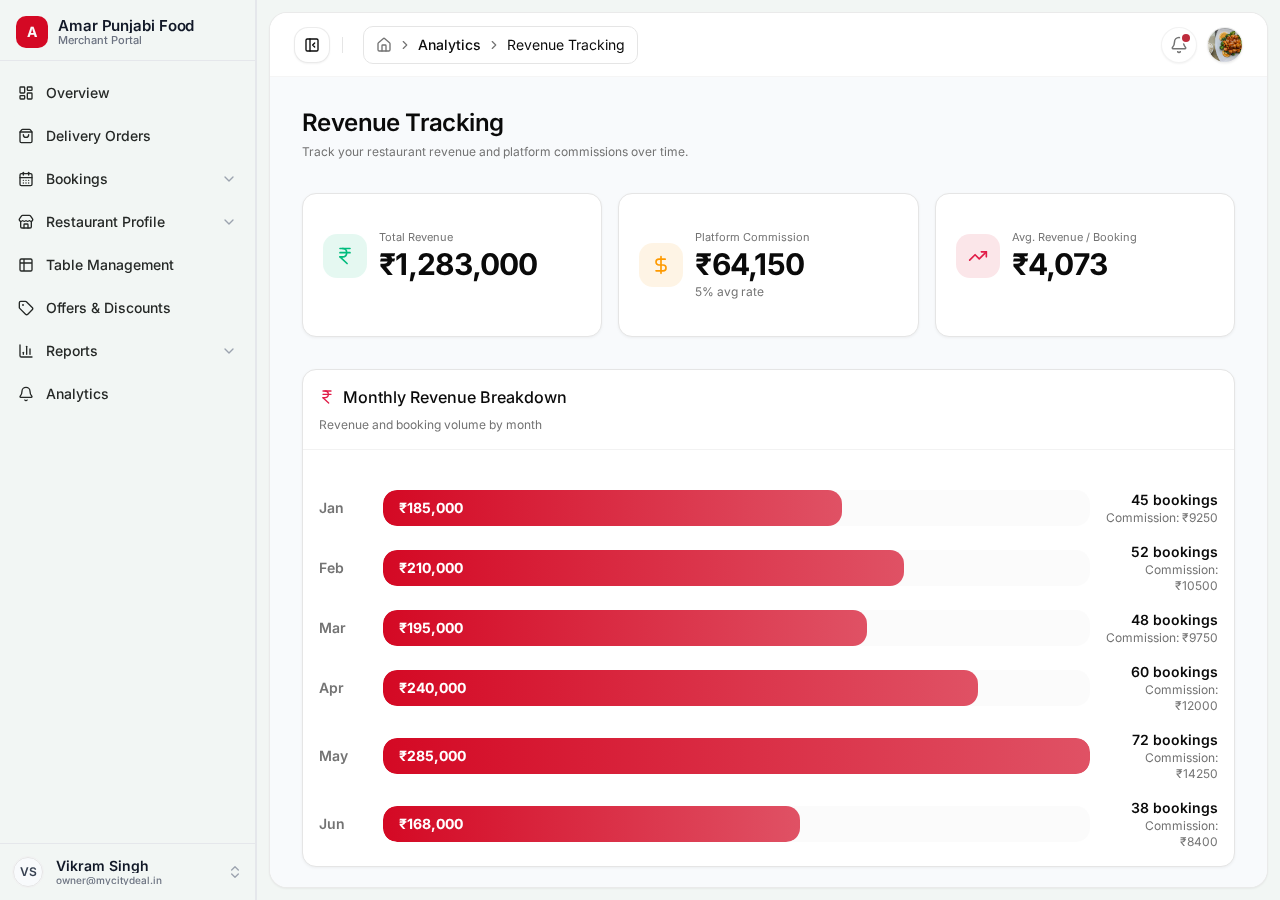
Task: Click the "₹4,073" average revenue value
Action: click(x=1060, y=264)
